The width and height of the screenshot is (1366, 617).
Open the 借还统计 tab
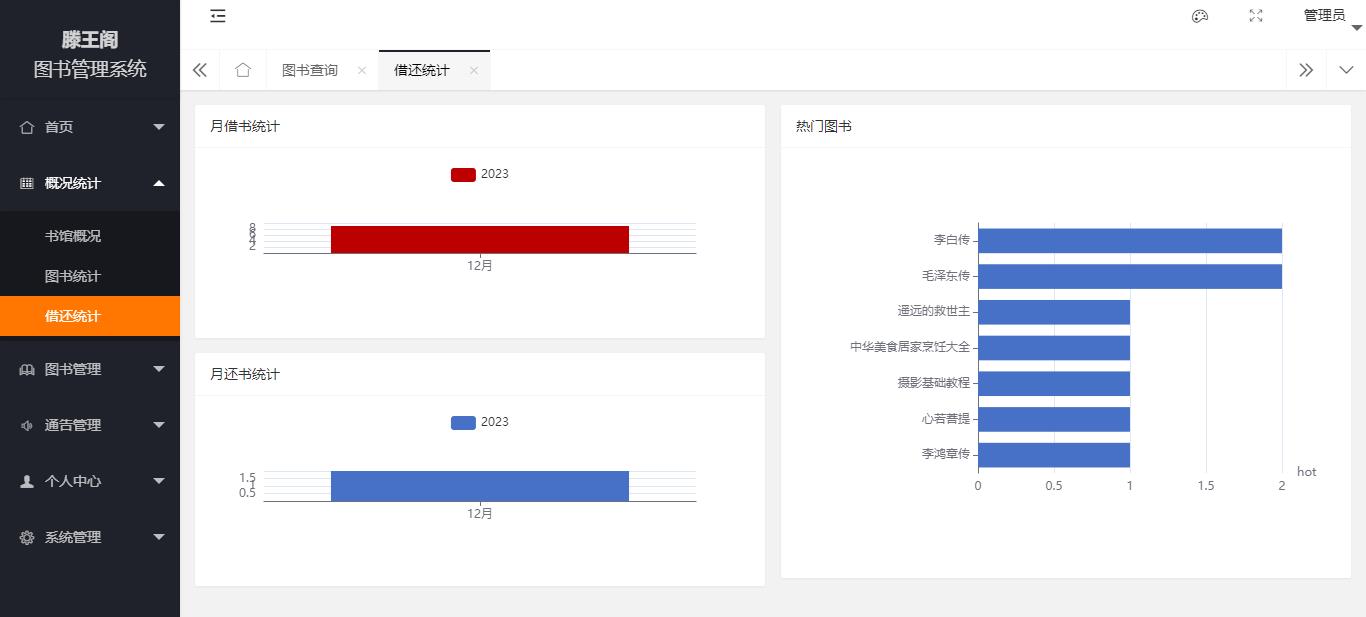click(x=424, y=70)
